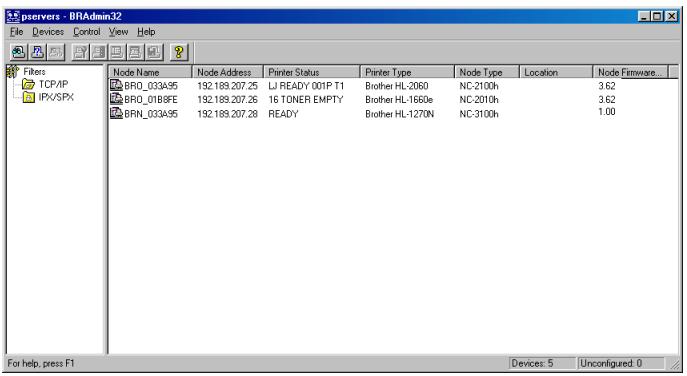687x376 pixels.
Task: Click the search active devices globe icon
Action: 18,52
